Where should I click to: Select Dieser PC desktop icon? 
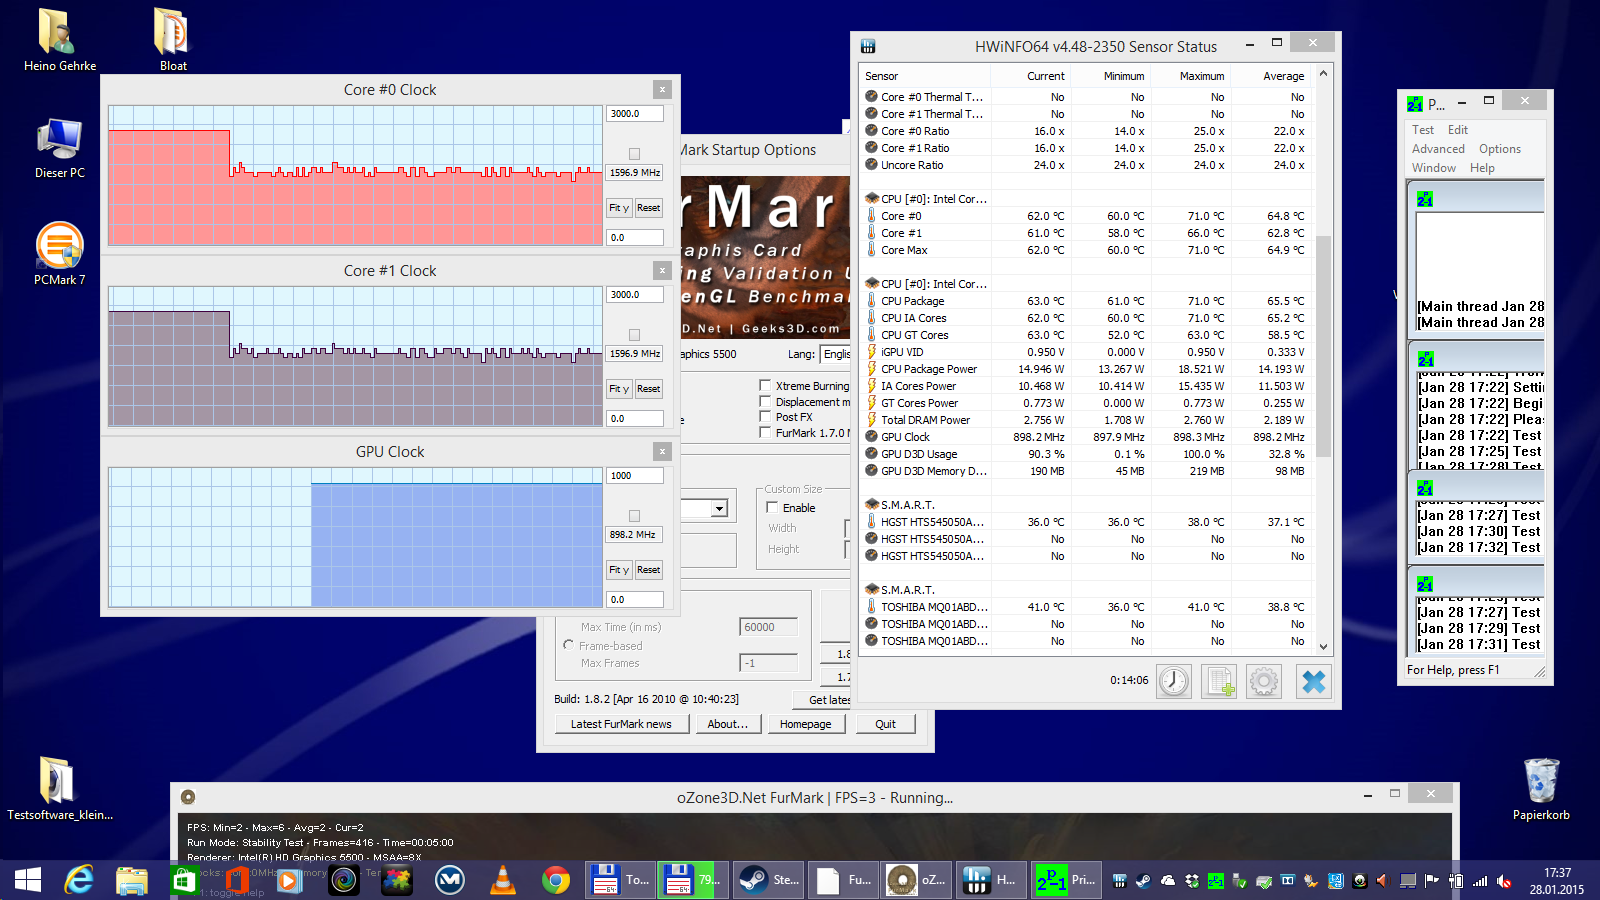pyautogui.click(x=60, y=148)
